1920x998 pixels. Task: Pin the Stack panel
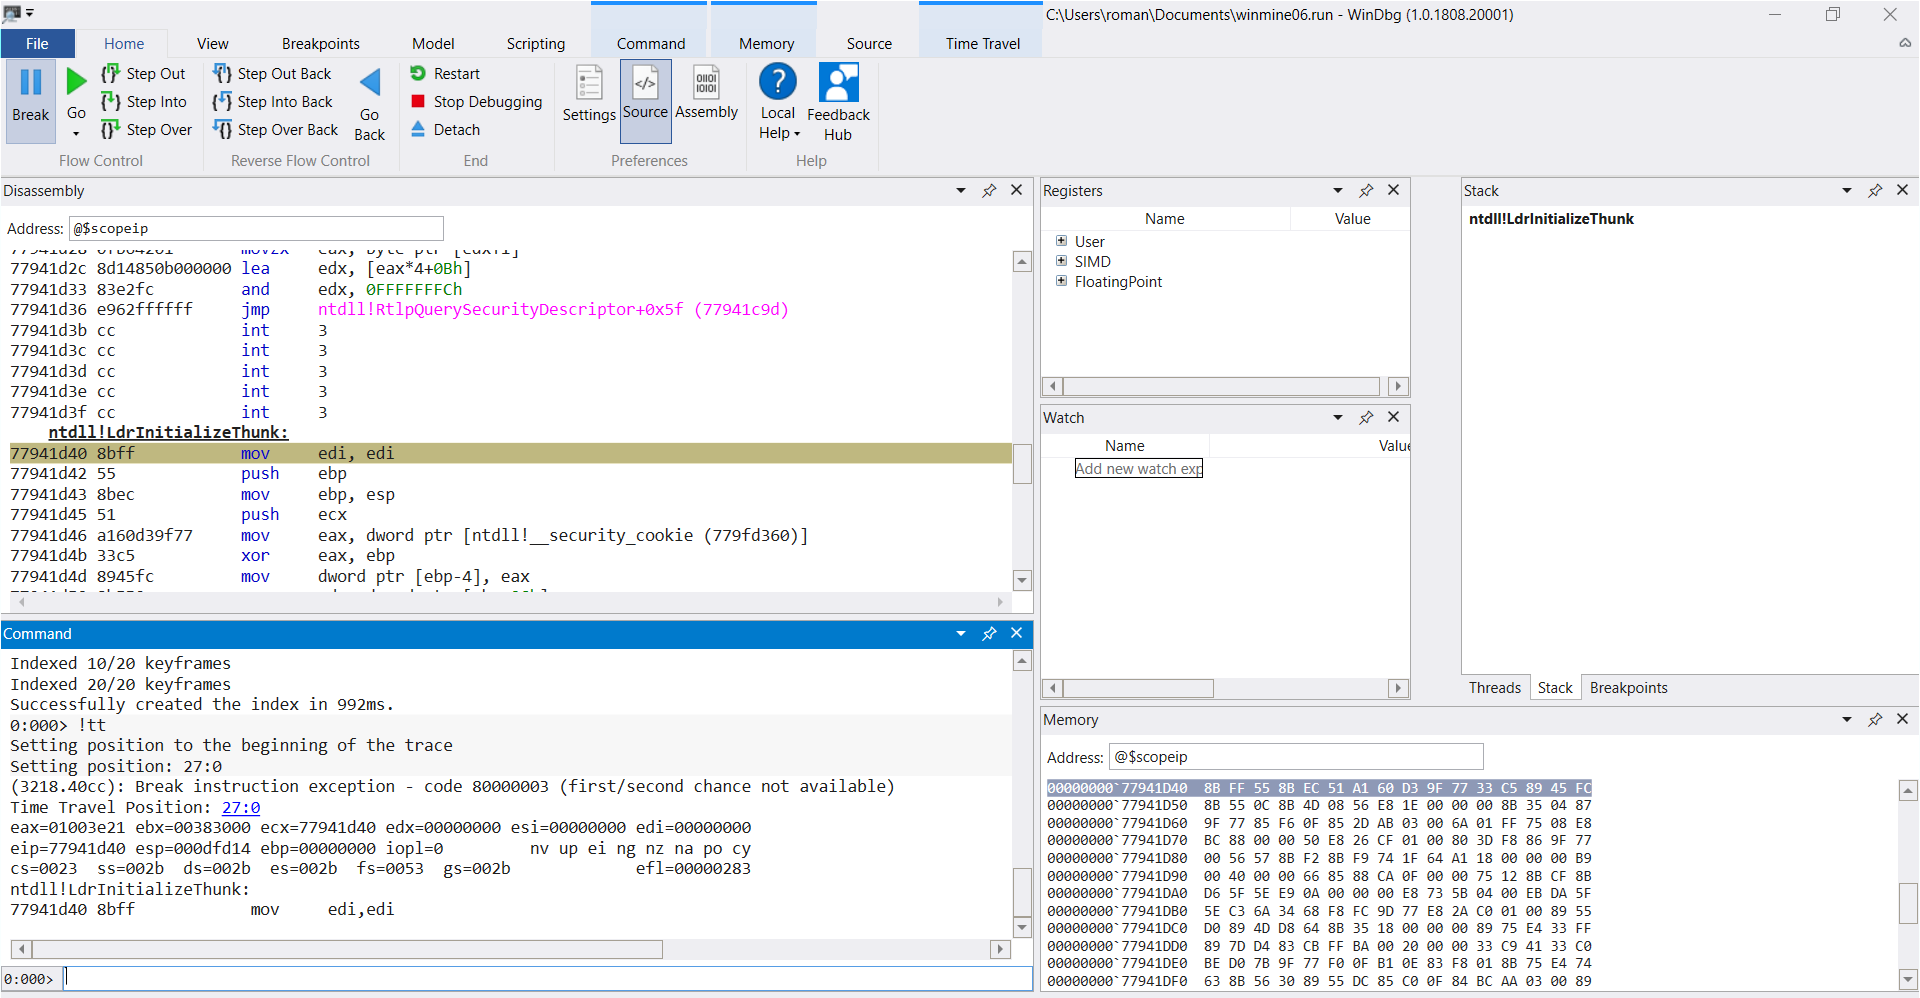tap(1875, 190)
